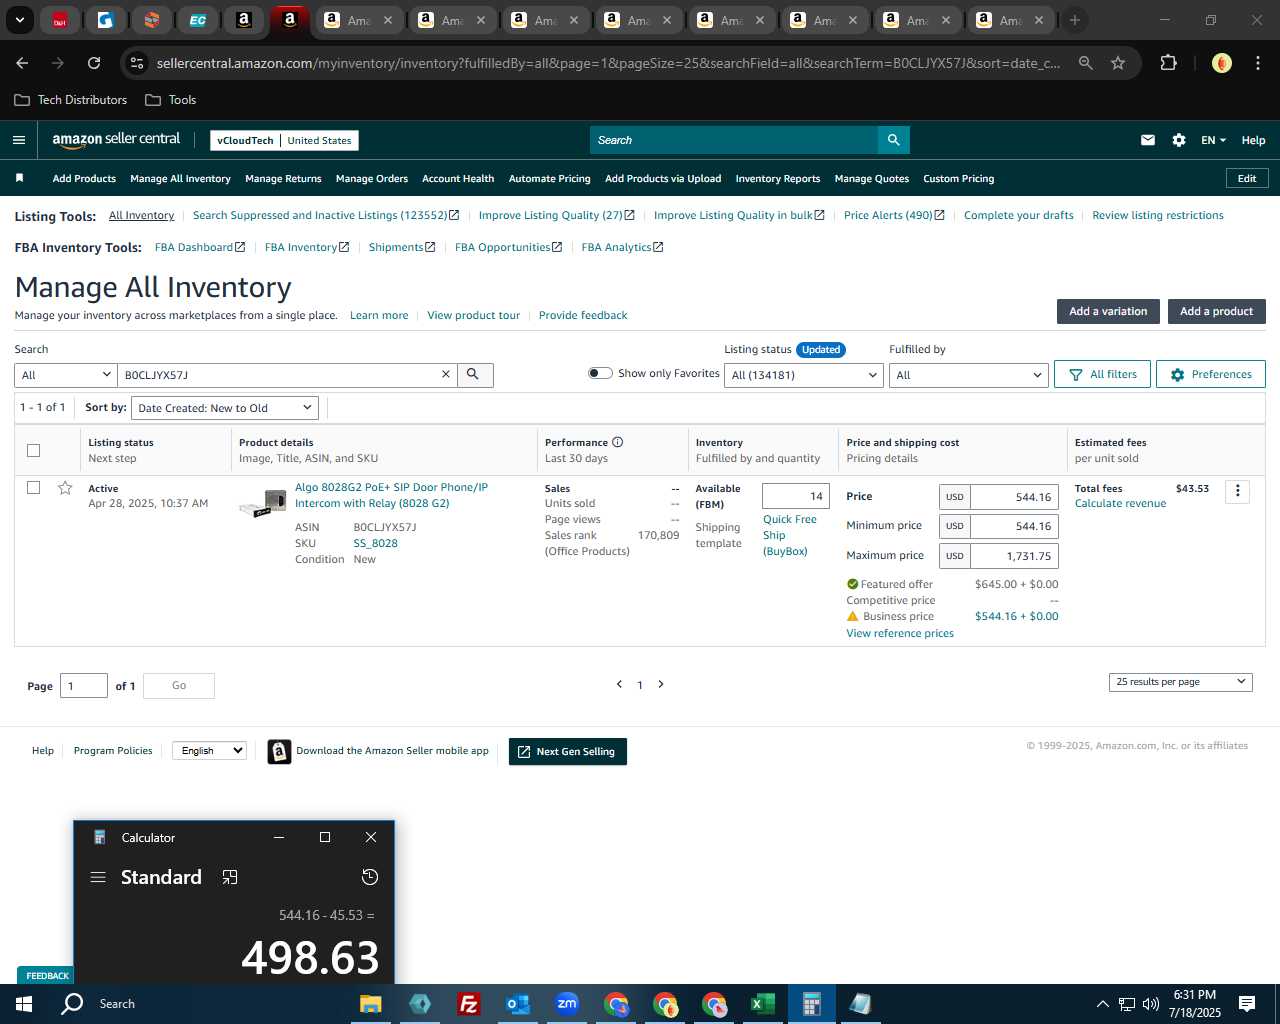Clear the B0CLJYX57J search term
The image size is (1280, 1024).
pyautogui.click(x=446, y=375)
